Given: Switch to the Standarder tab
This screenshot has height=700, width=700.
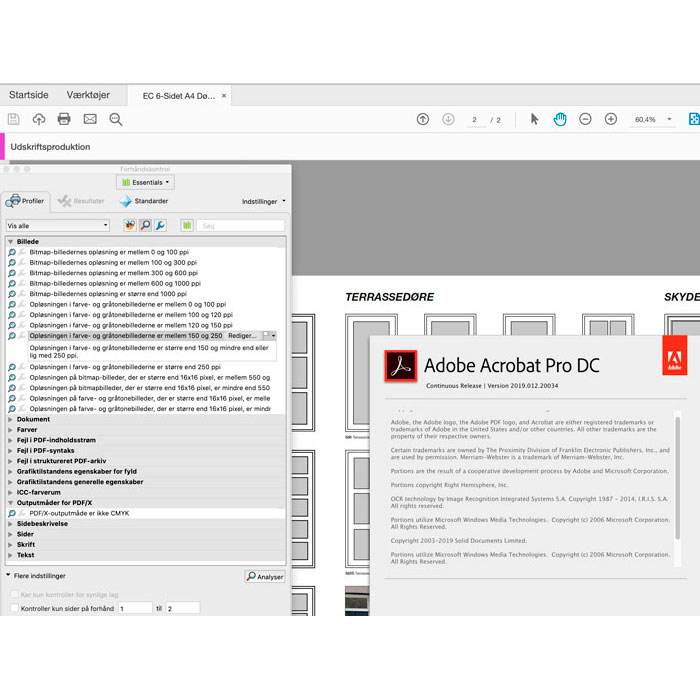Looking at the screenshot, I should (x=144, y=201).
